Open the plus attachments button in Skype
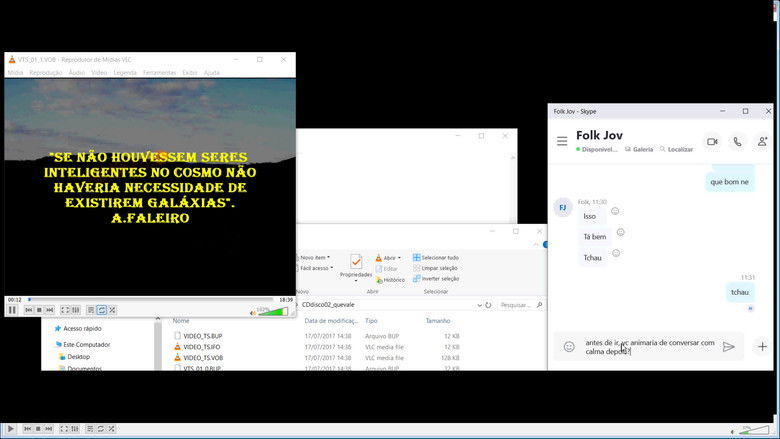Image resolution: width=780 pixels, height=439 pixels. 762,347
